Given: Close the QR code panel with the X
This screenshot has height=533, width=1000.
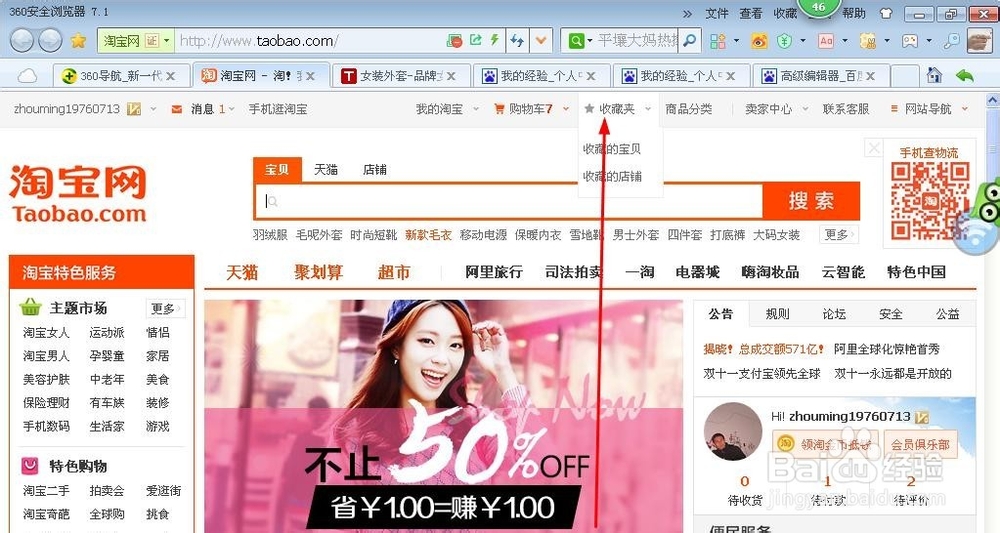Looking at the screenshot, I should (x=874, y=149).
